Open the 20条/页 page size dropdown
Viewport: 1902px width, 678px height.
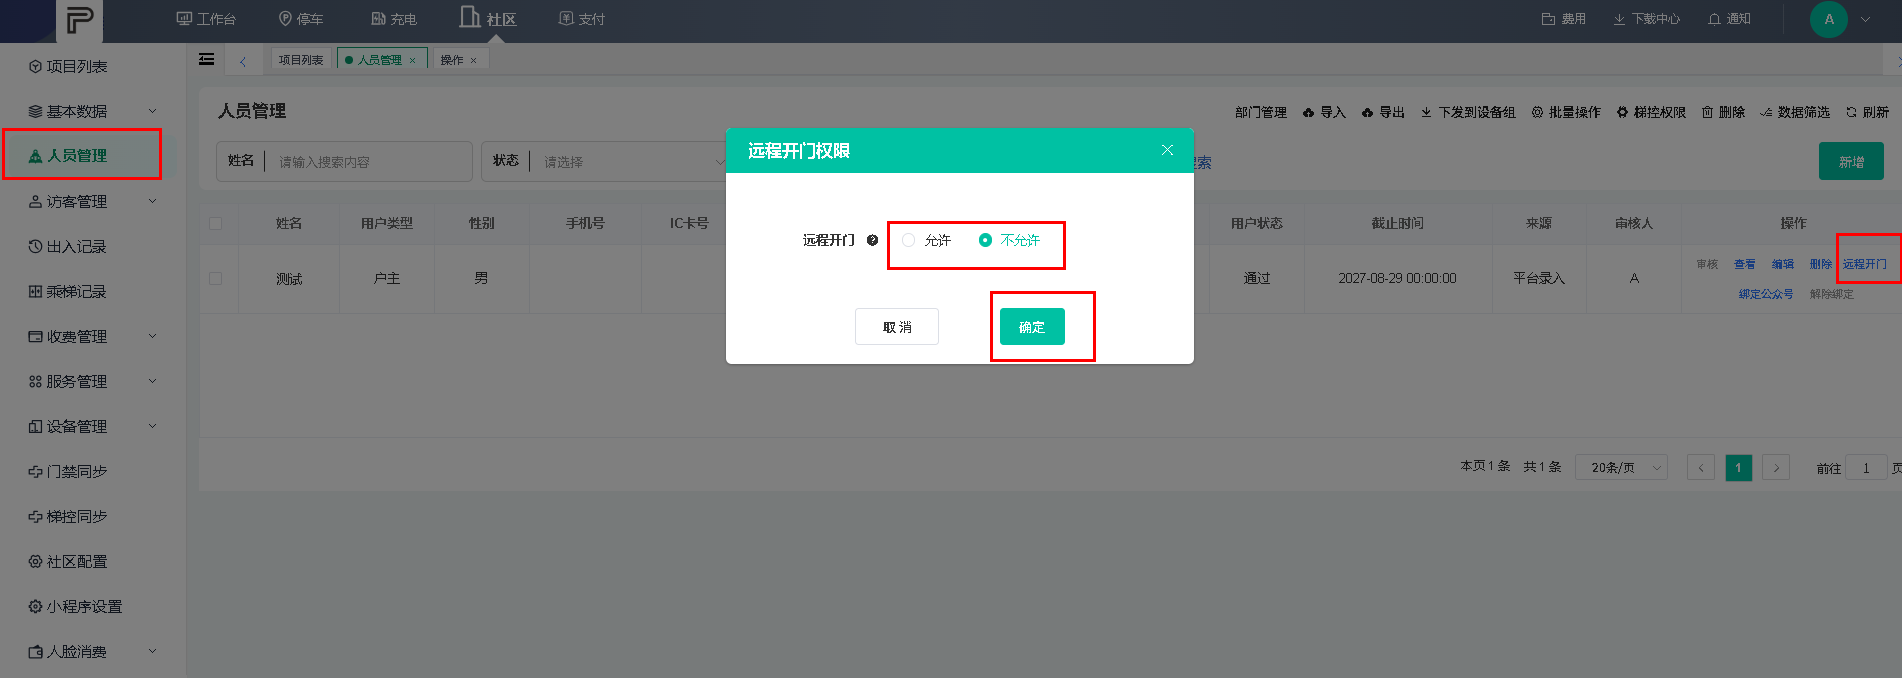[x=1621, y=467]
